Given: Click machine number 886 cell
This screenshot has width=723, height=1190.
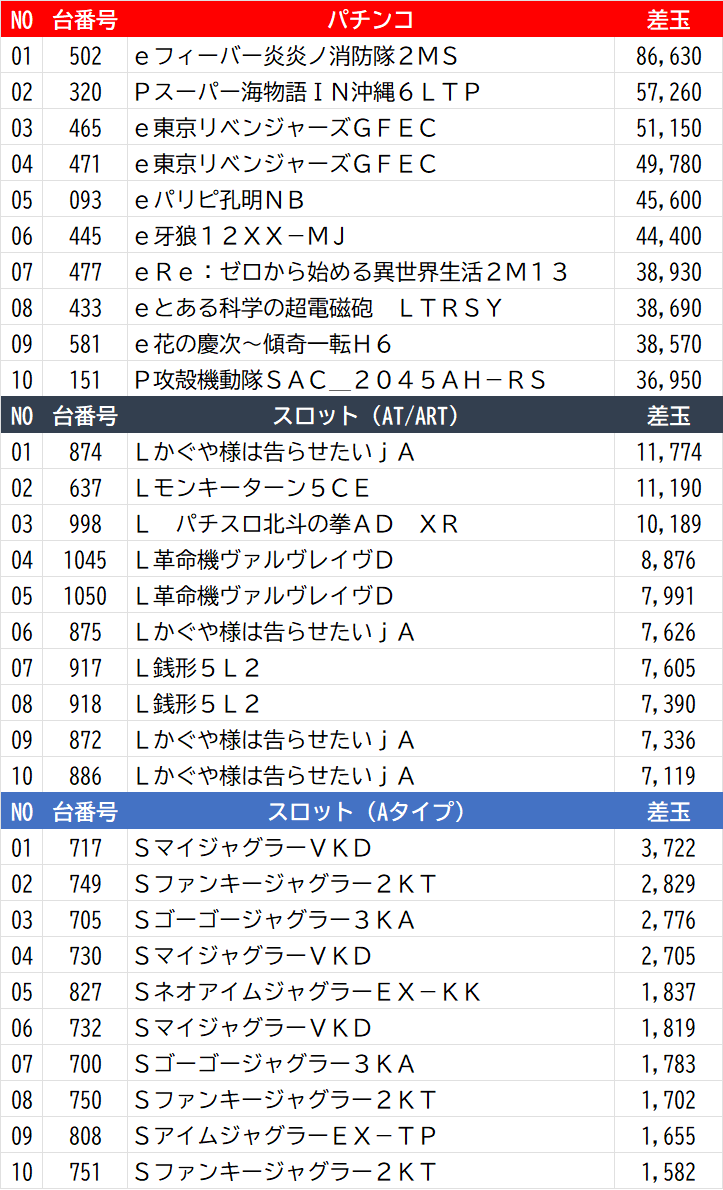Looking at the screenshot, I should click(x=85, y=776).
